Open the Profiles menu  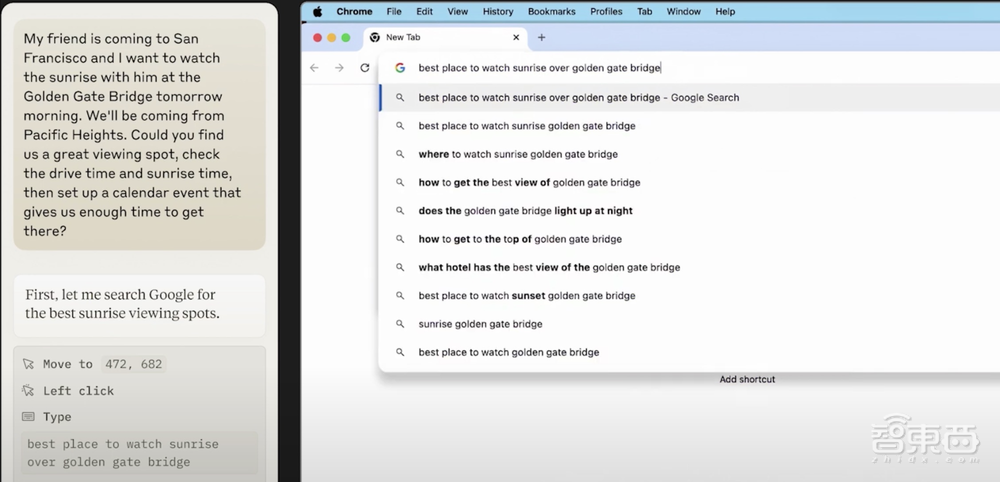click(606, 12)
